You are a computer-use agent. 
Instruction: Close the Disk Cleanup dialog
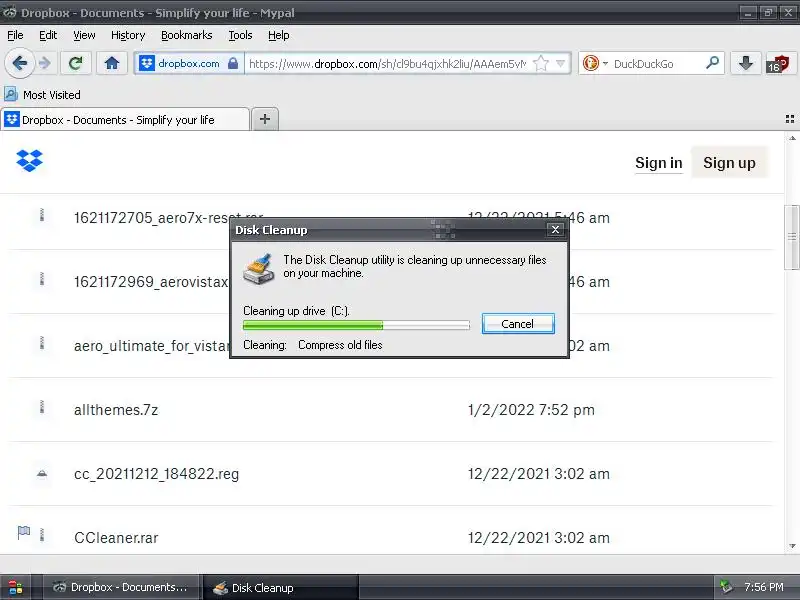pyautogui.click(x=555, y=230)
